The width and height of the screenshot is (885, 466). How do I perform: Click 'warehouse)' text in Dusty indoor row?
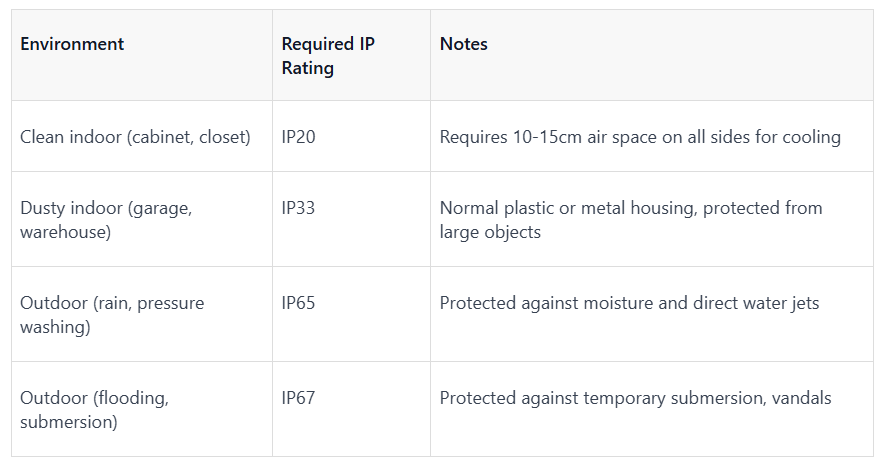(65, 232)
